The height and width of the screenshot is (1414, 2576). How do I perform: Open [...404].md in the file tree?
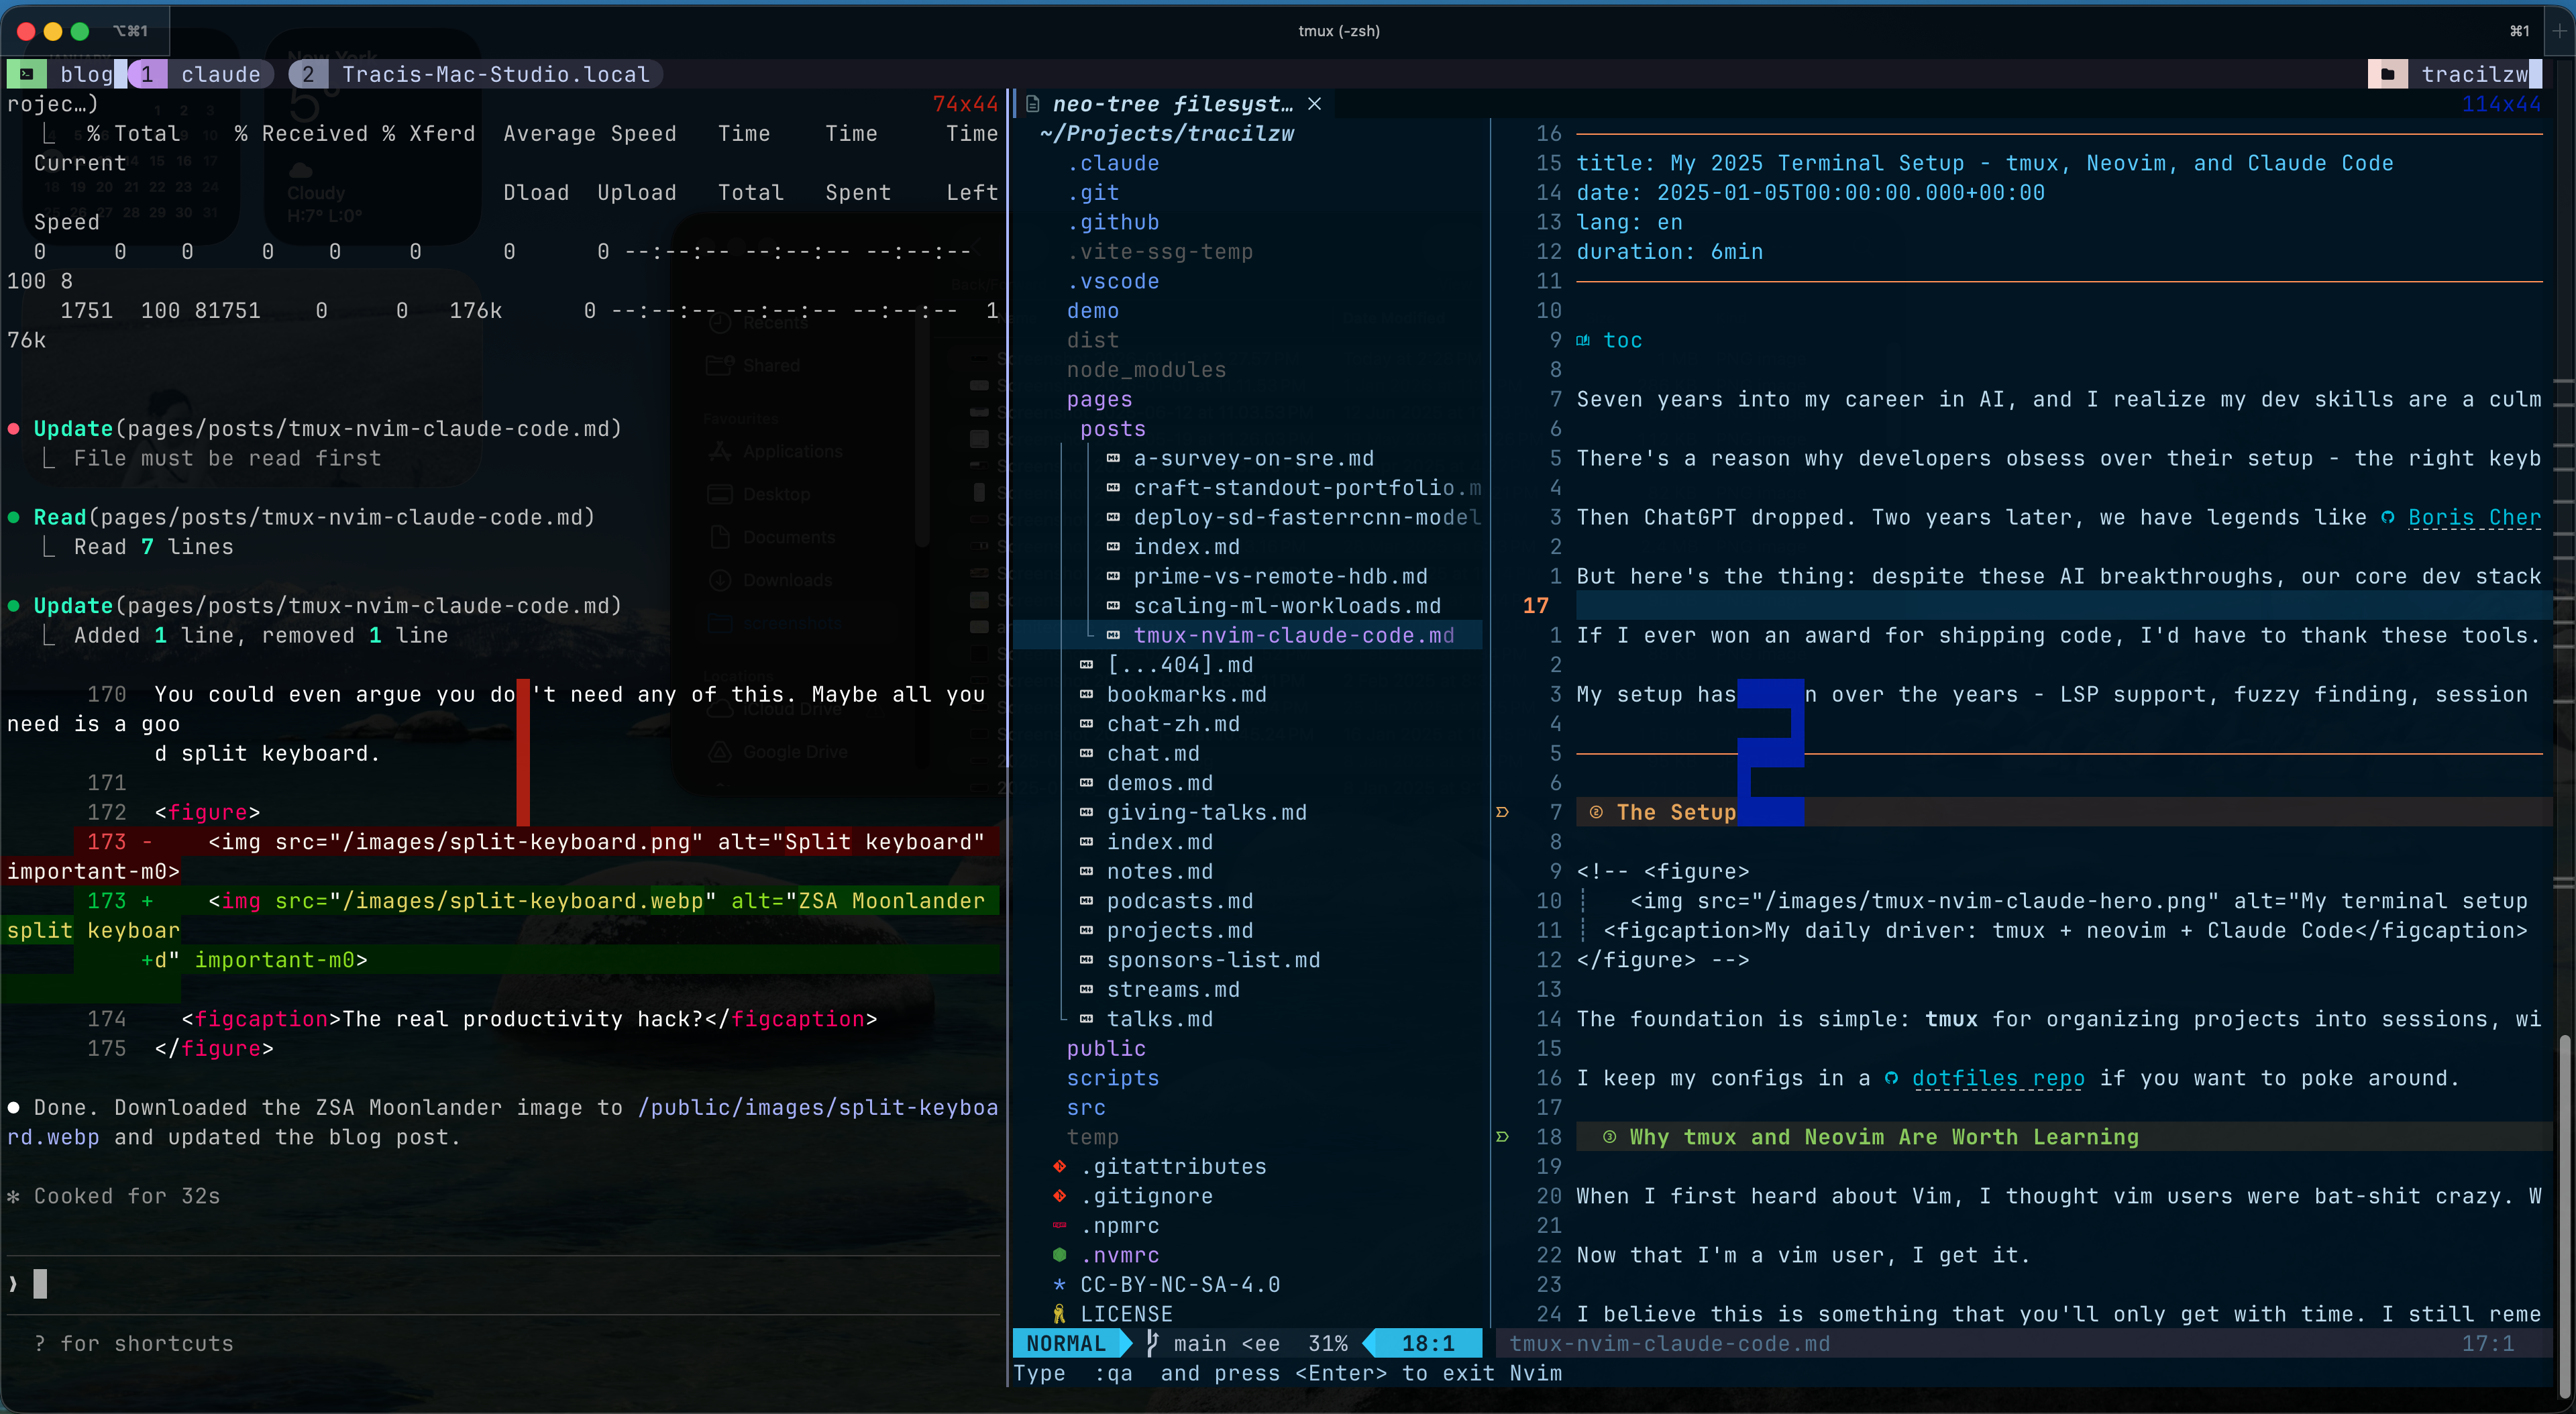(x=1180, y=665)
